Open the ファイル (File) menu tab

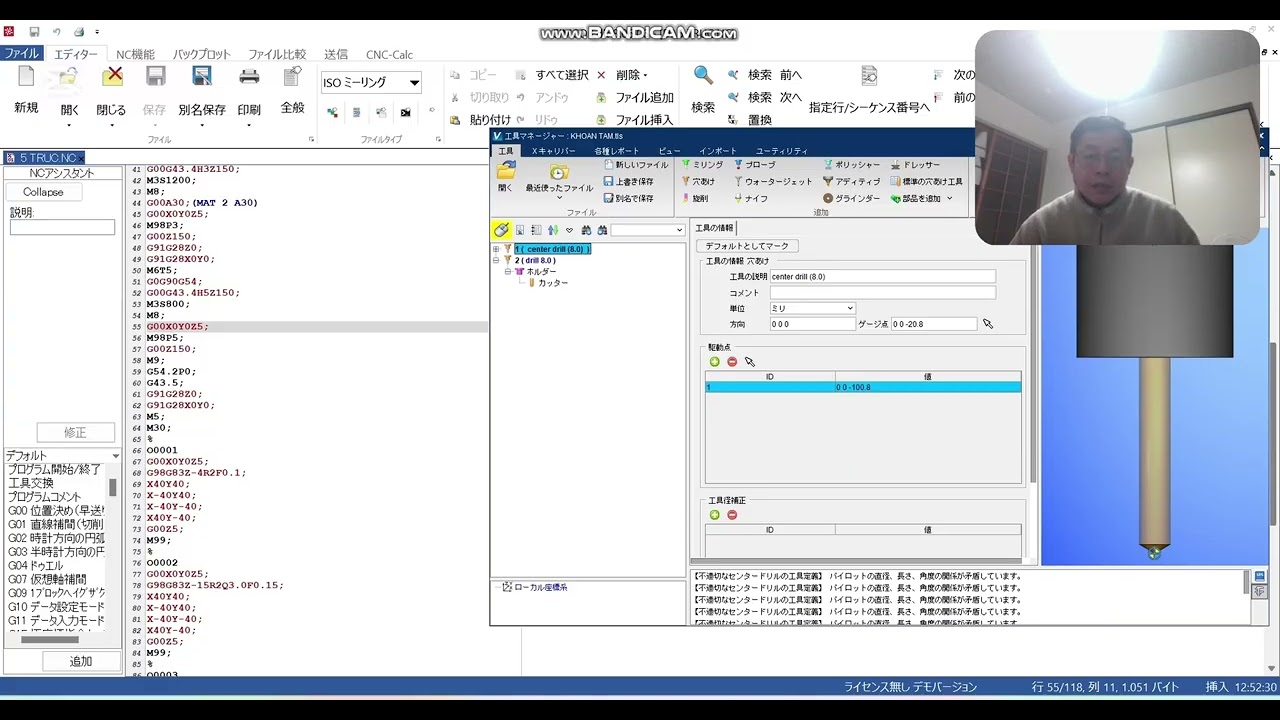click(21, 54)
